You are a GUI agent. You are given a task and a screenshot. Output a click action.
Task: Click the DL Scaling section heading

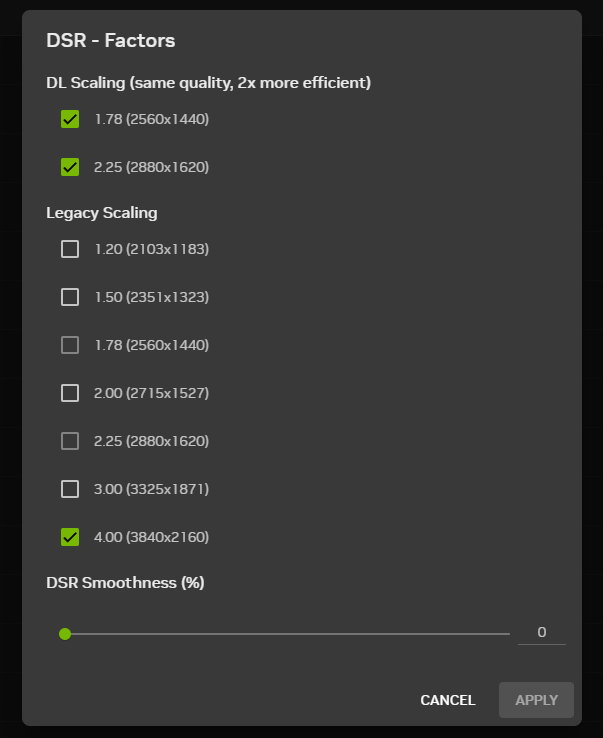tap(208, 82)
